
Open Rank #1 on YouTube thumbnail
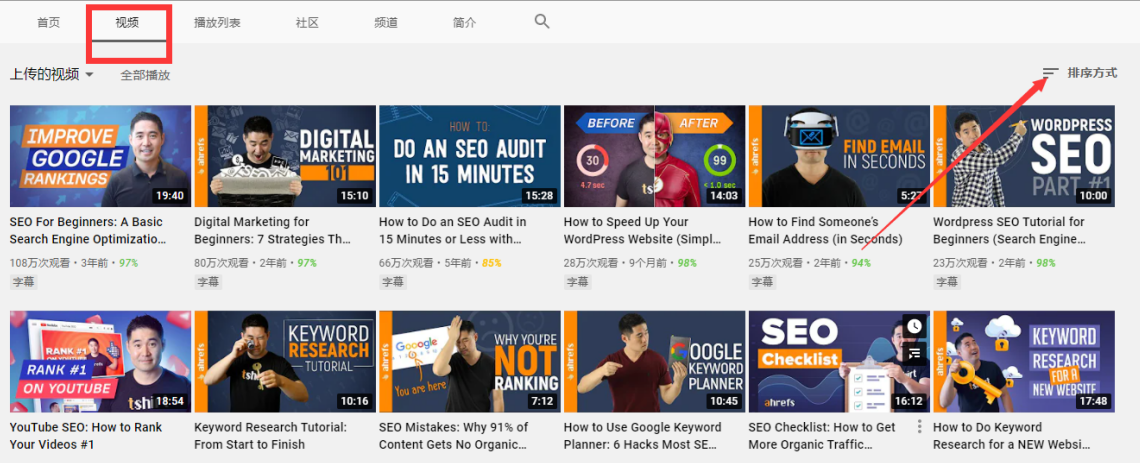coord(100,362)
